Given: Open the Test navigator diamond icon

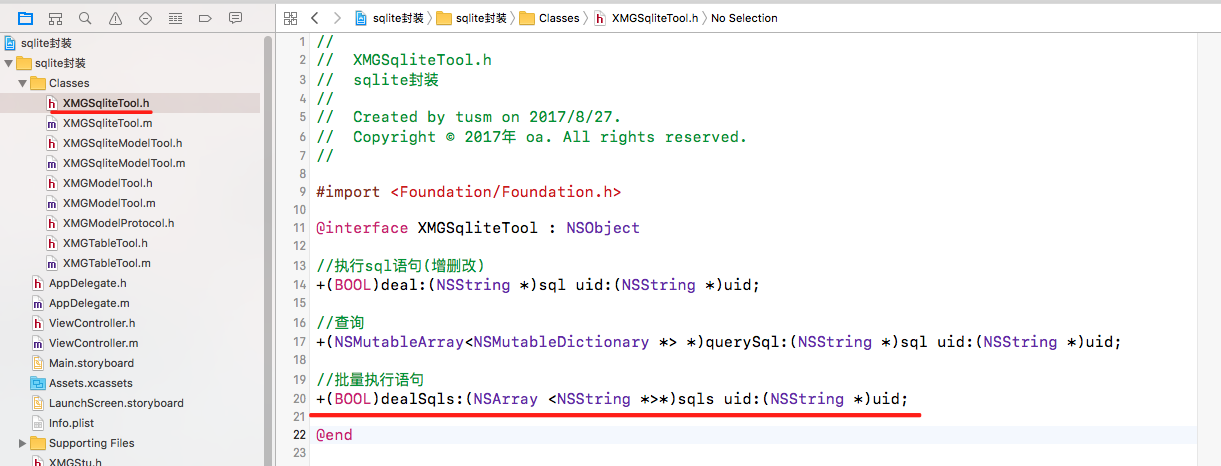Looking at the screenshot, I should pyautogui.click(x=145, y=18).
